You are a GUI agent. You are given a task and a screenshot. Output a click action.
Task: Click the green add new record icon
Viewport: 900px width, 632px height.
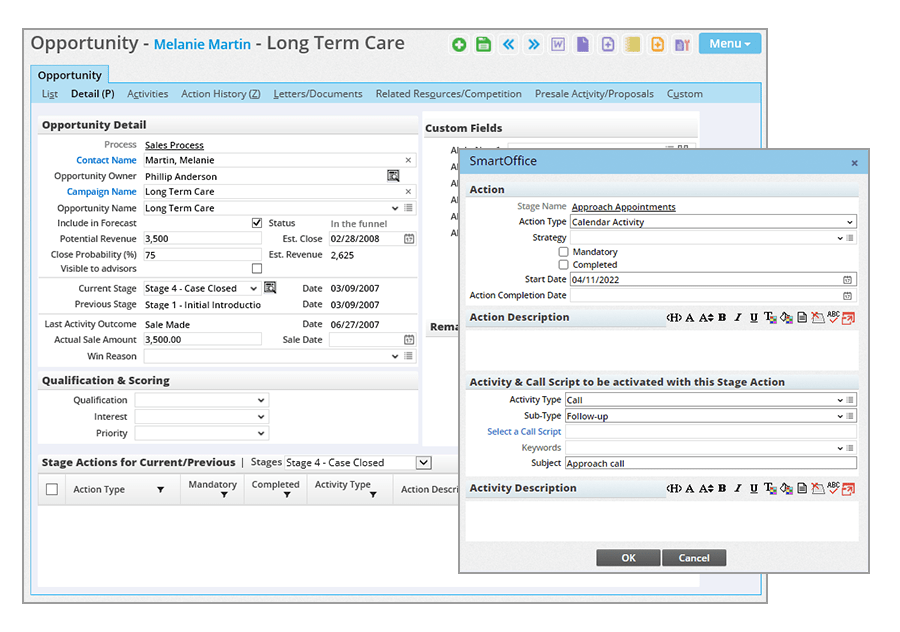point(459,44)
